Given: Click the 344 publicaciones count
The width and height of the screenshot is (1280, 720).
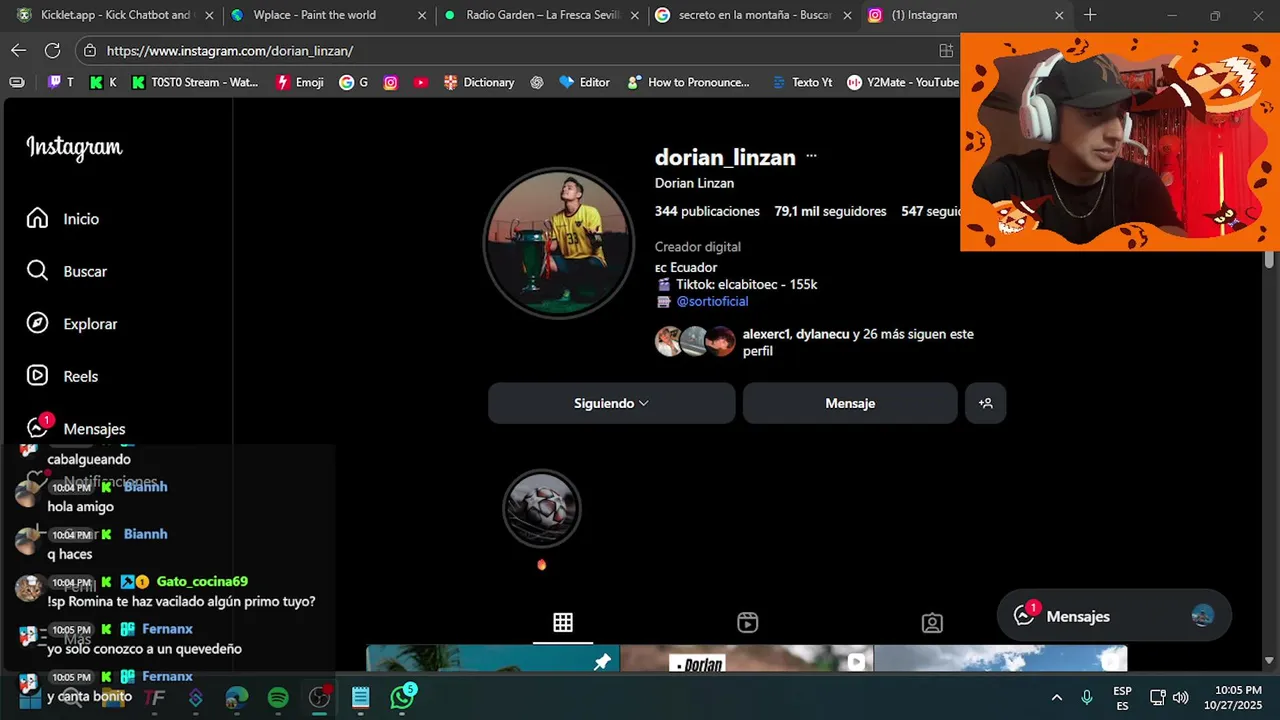Looking at the screenshot, I should pyautogui.click(x=707, y=211).
